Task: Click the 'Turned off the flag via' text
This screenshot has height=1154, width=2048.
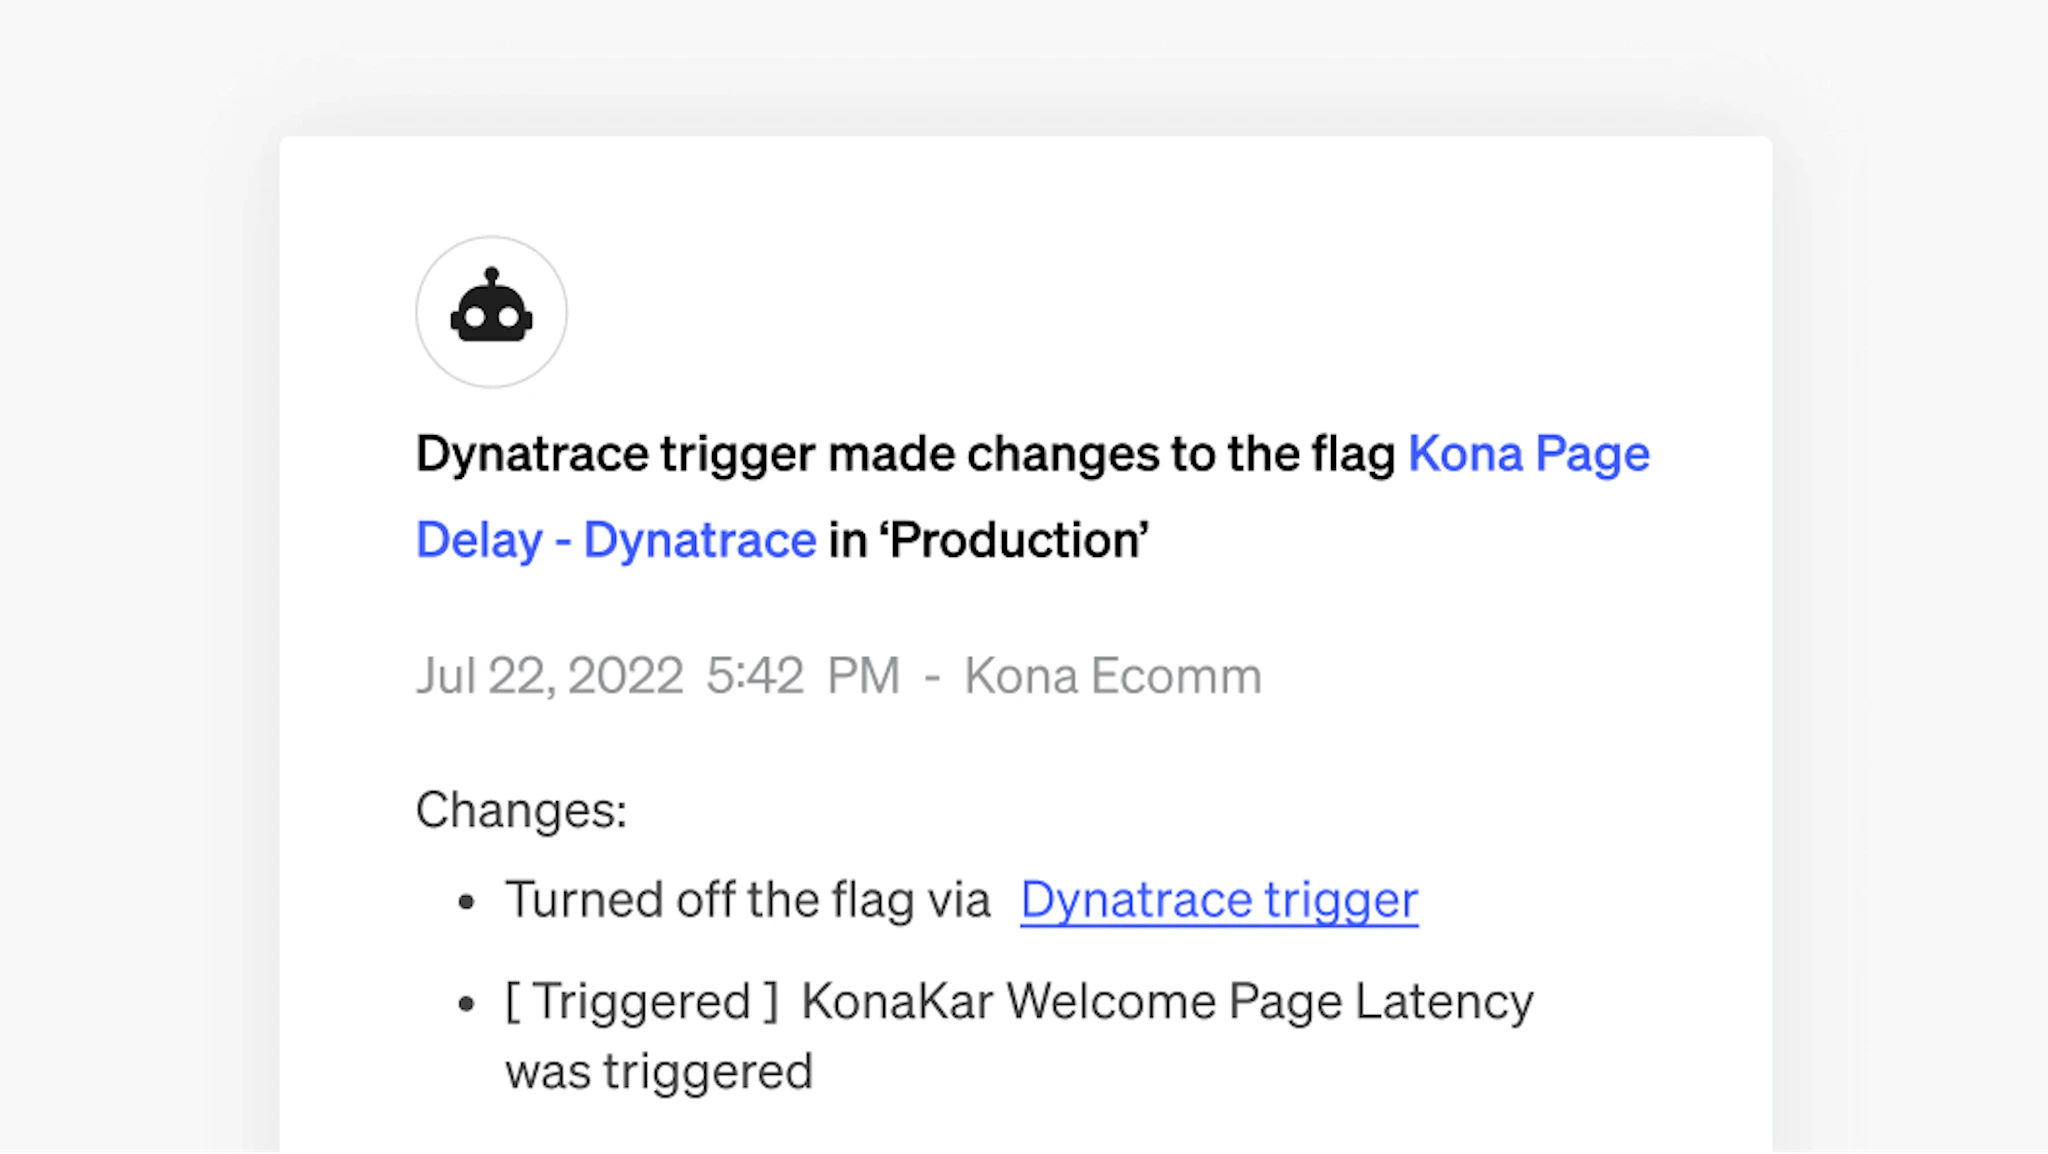Action: click(x=747, y=900)
